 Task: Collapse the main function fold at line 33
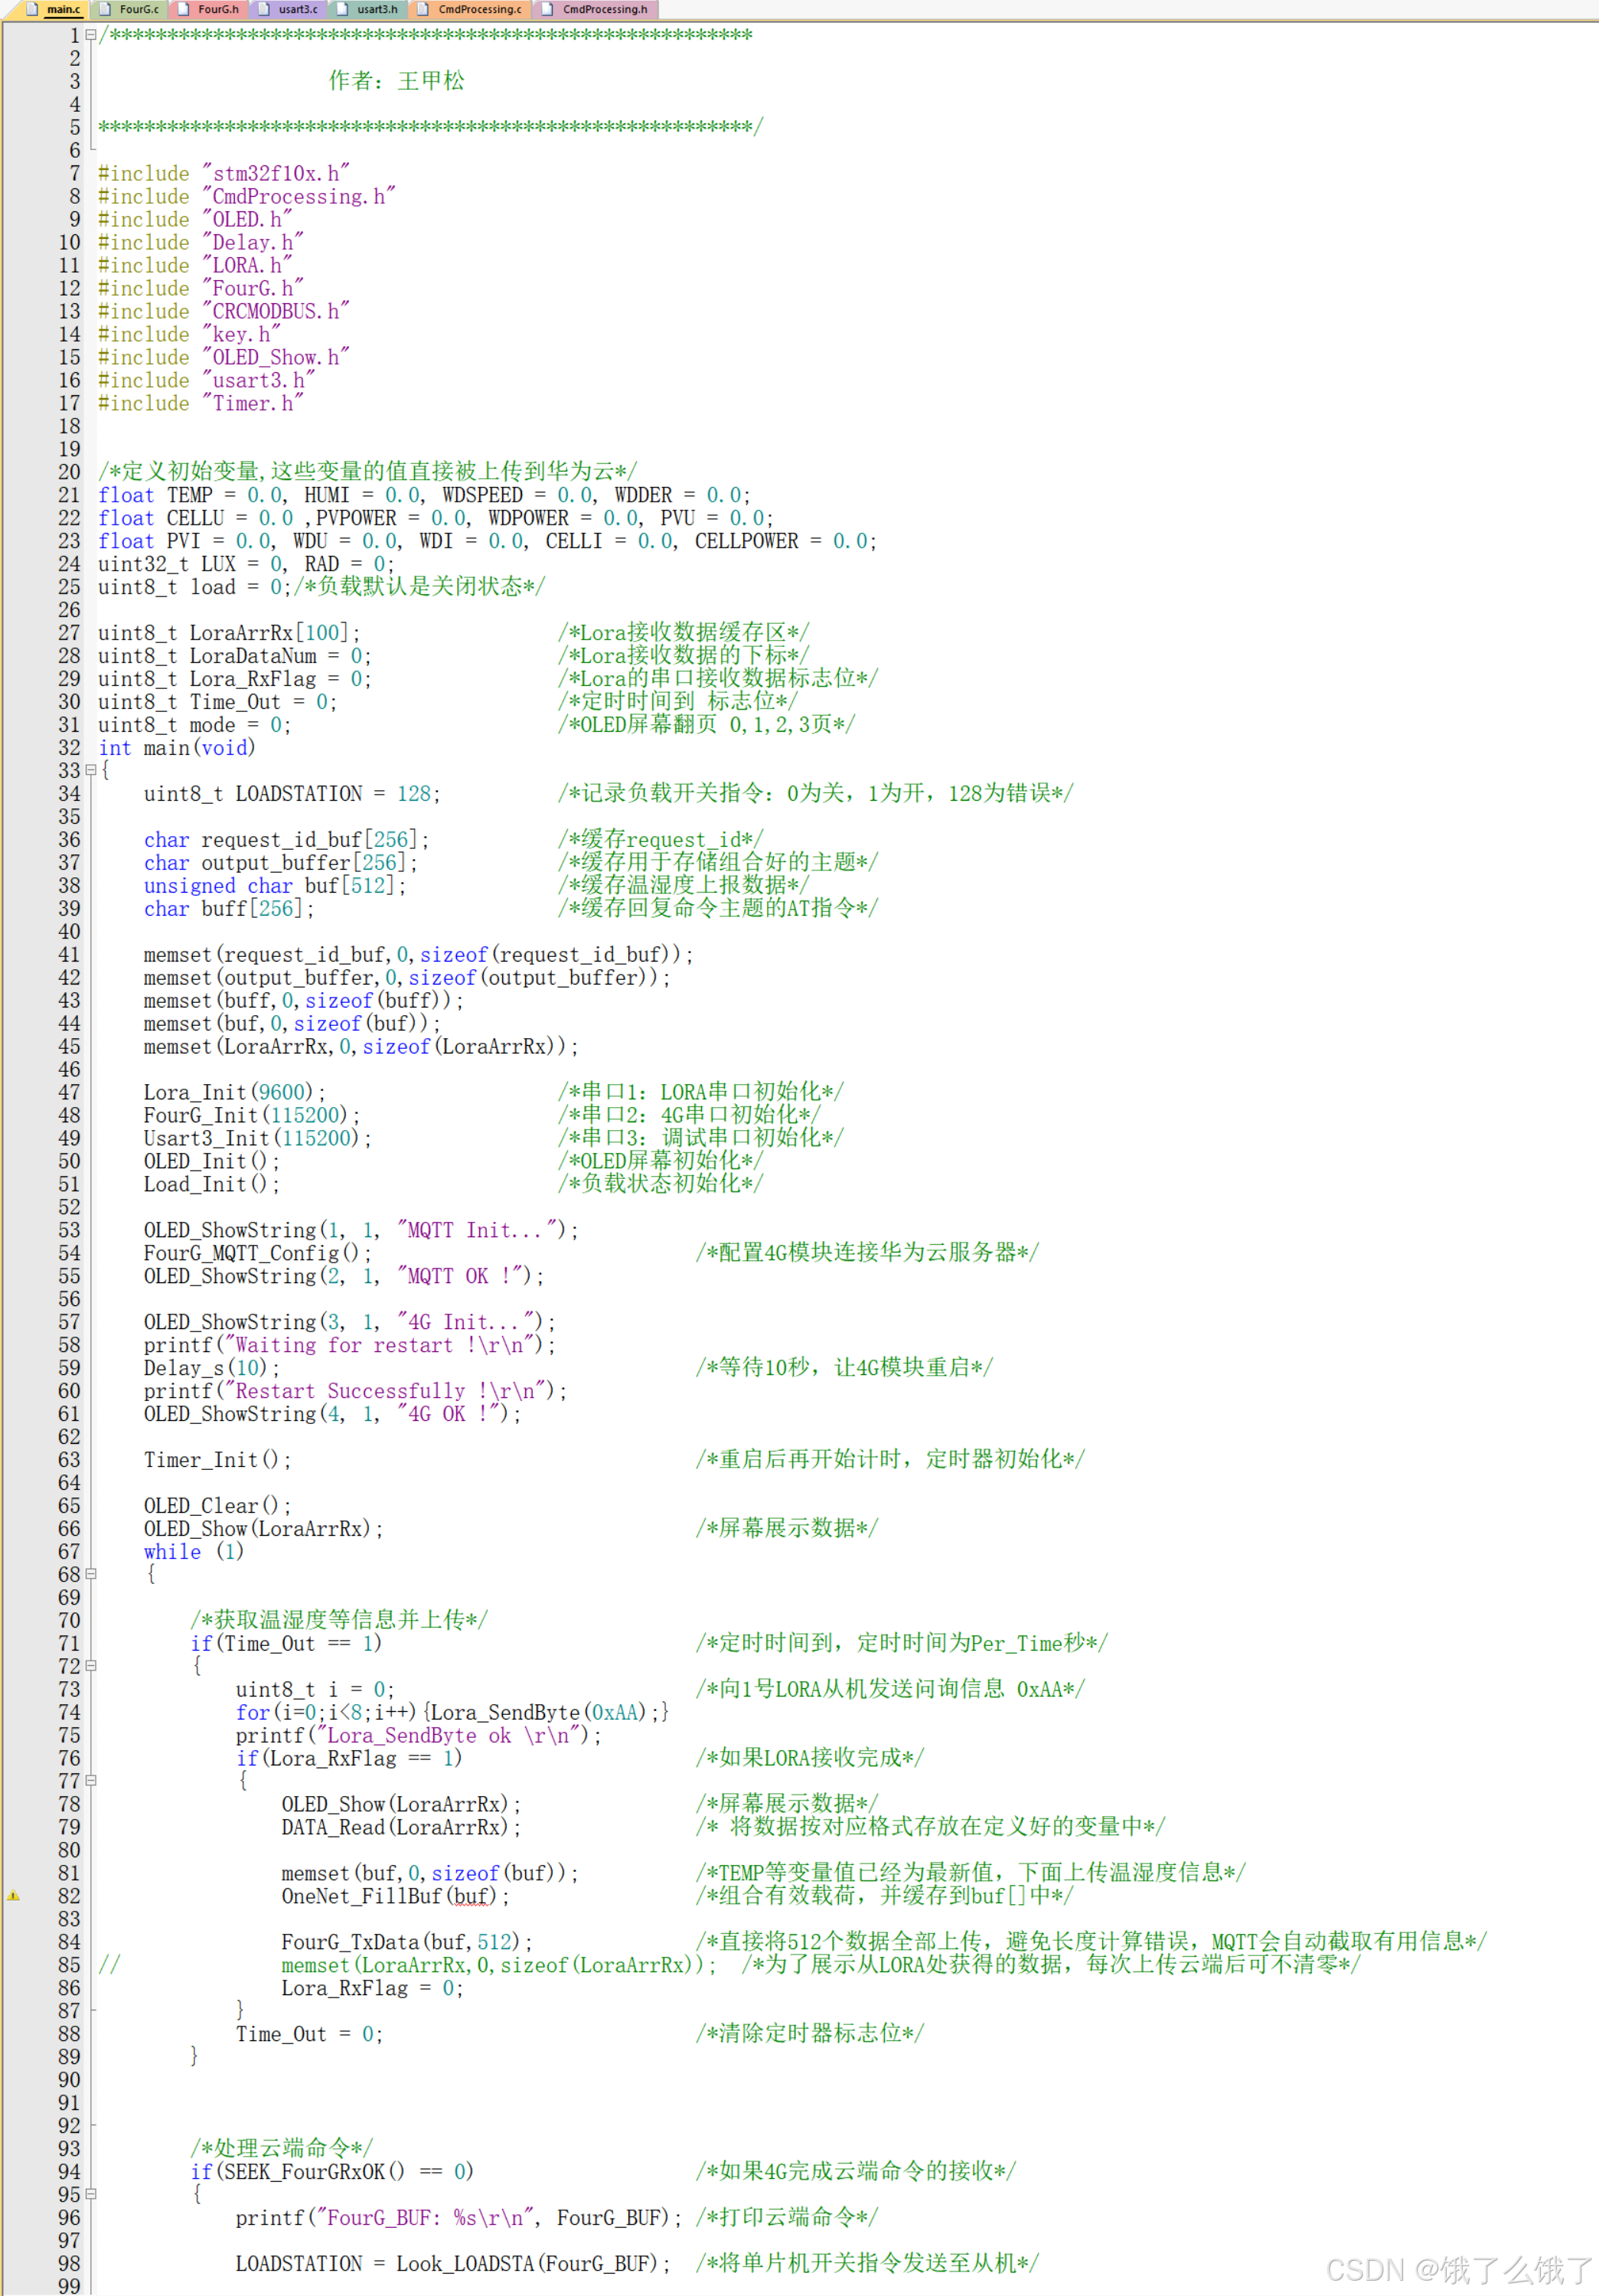pyautogui.click(x=91, y=770)
